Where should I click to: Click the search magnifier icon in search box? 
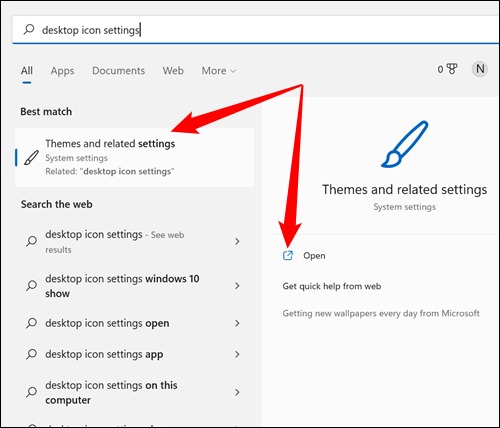(29, 29)
